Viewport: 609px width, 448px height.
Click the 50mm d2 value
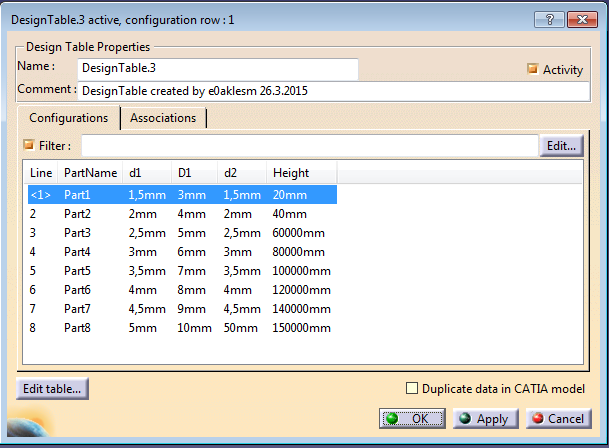point(240,328)
